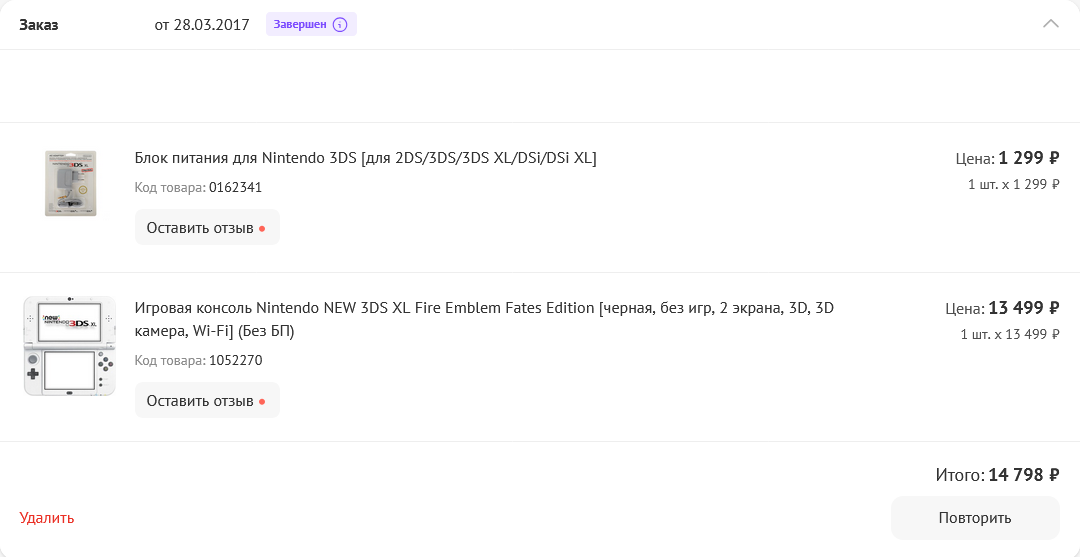The width and height of the screenshot is (1080, 557).
Task: Click the quantity line 1 шт. x 1 299 ₽
Action: click(1013, 184)
